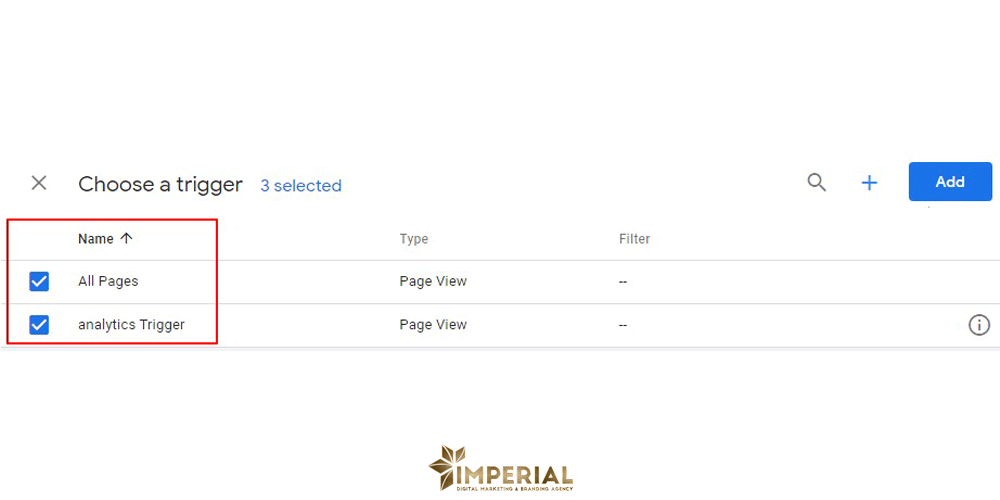
Task: Create a new trigger with plus icon
Action: coord(869,182)
